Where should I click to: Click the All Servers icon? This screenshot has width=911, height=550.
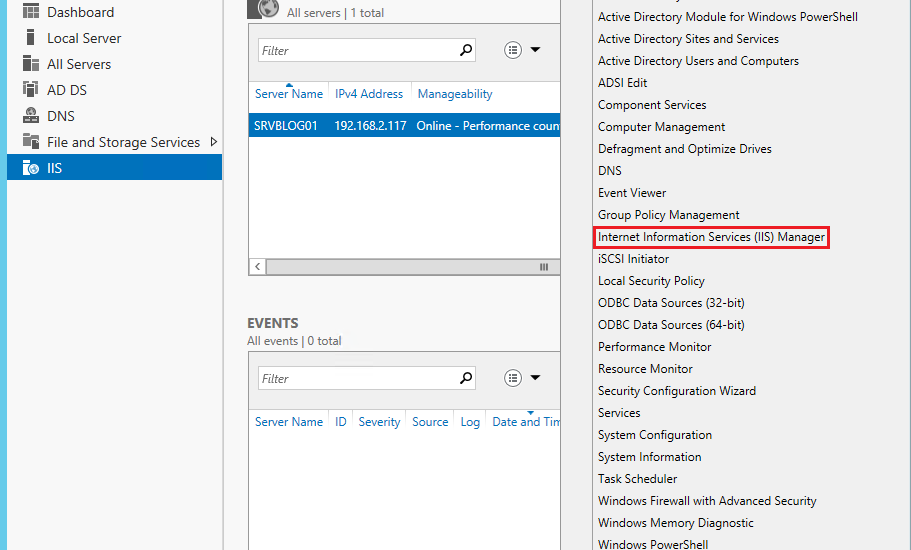31,63
